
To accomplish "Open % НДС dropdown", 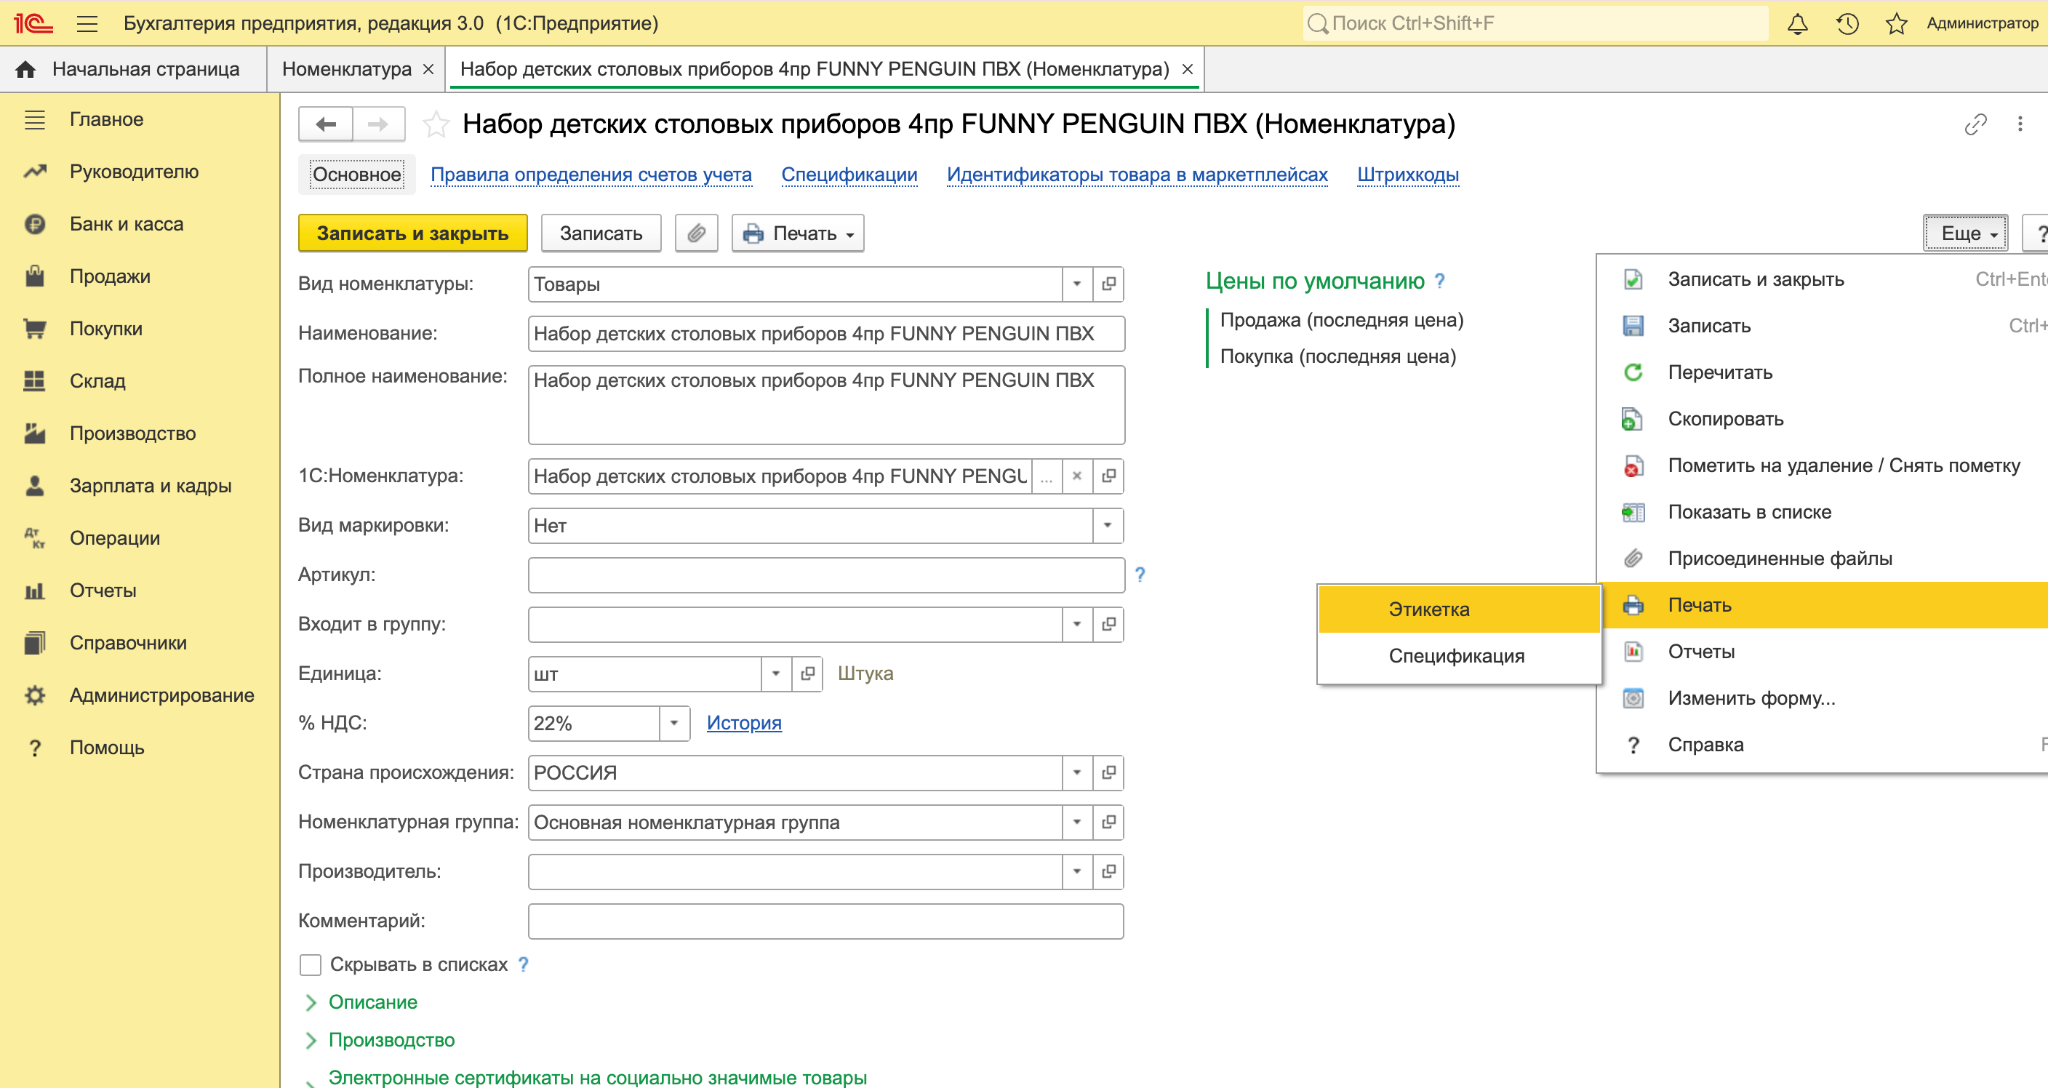I will tap(674, 723).
